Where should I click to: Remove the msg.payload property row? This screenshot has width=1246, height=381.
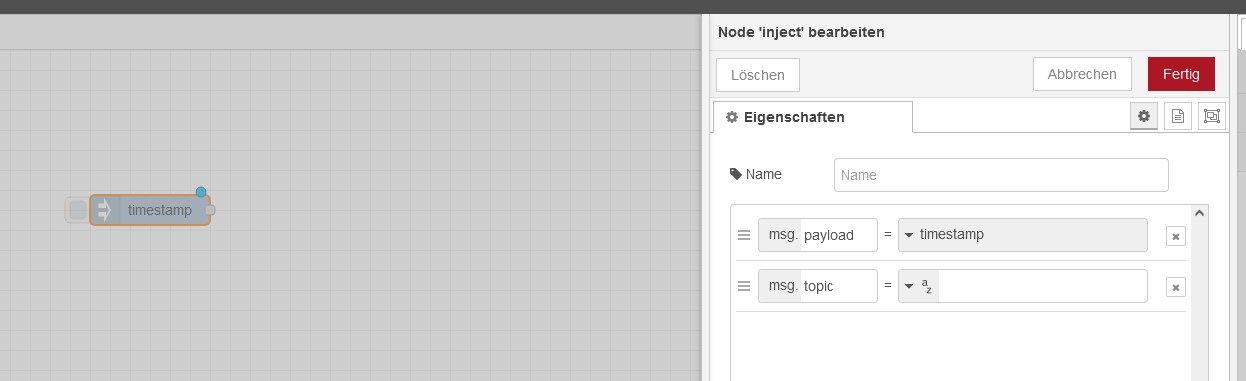(x=1176, y=236)
